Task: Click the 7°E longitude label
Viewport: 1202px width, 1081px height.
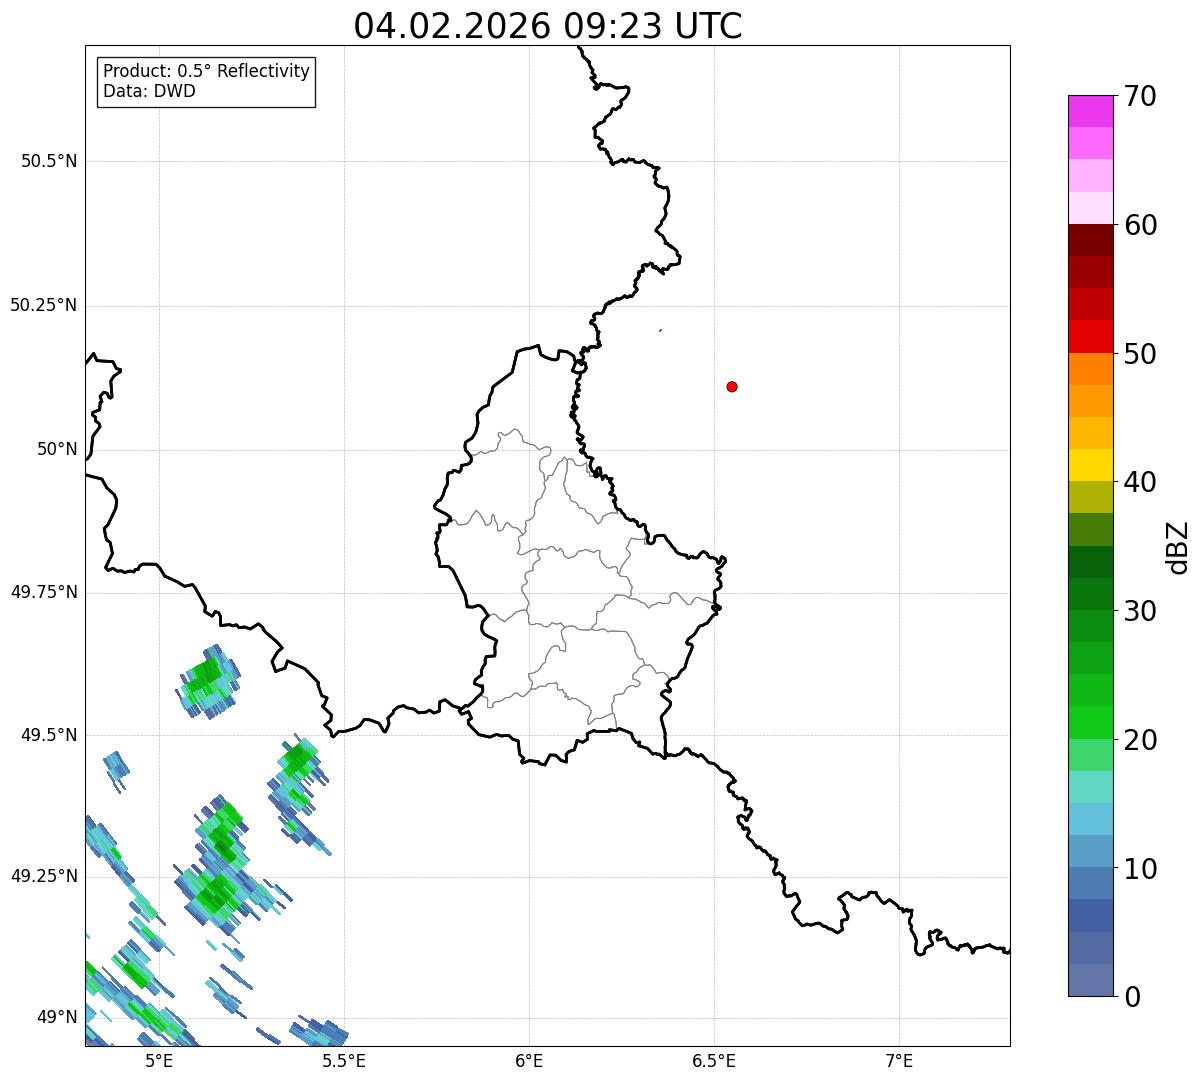Action: click(x=899, y=1060)
